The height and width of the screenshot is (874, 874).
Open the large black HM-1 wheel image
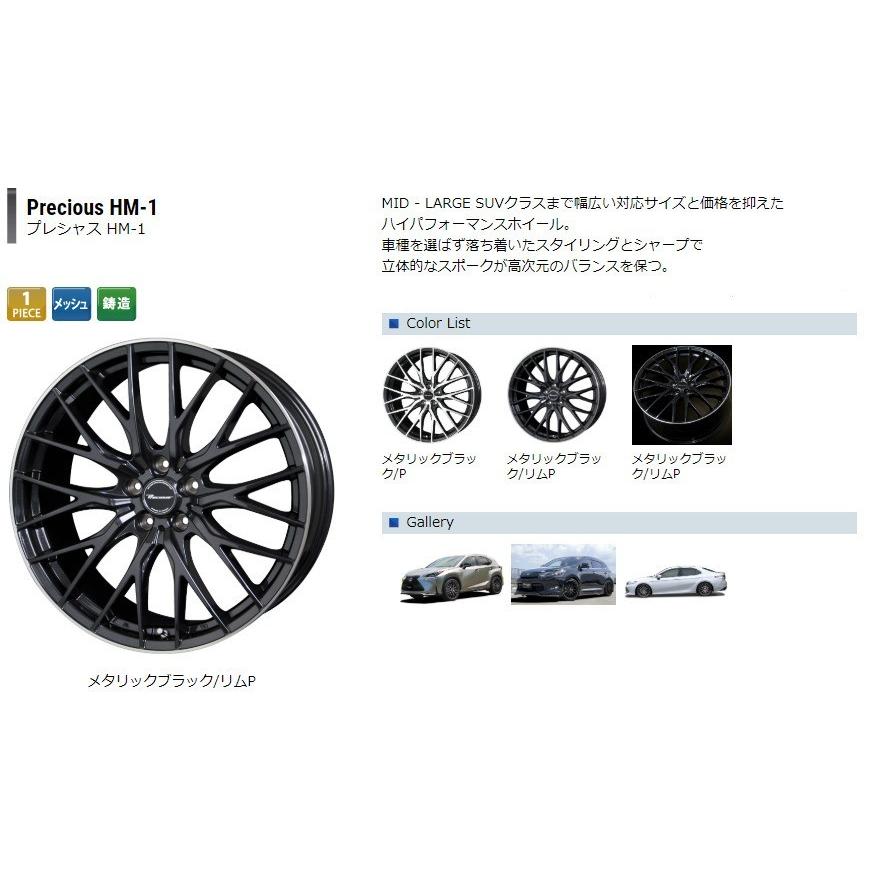point(172,496)
